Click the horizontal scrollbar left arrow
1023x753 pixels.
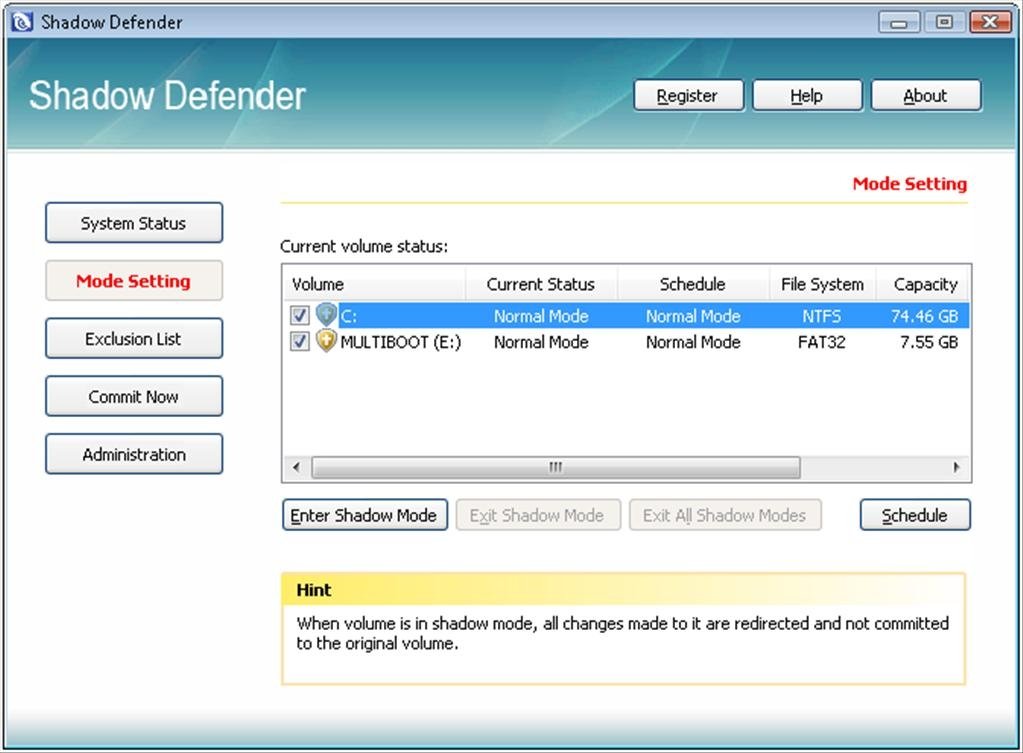coord(297,467)
